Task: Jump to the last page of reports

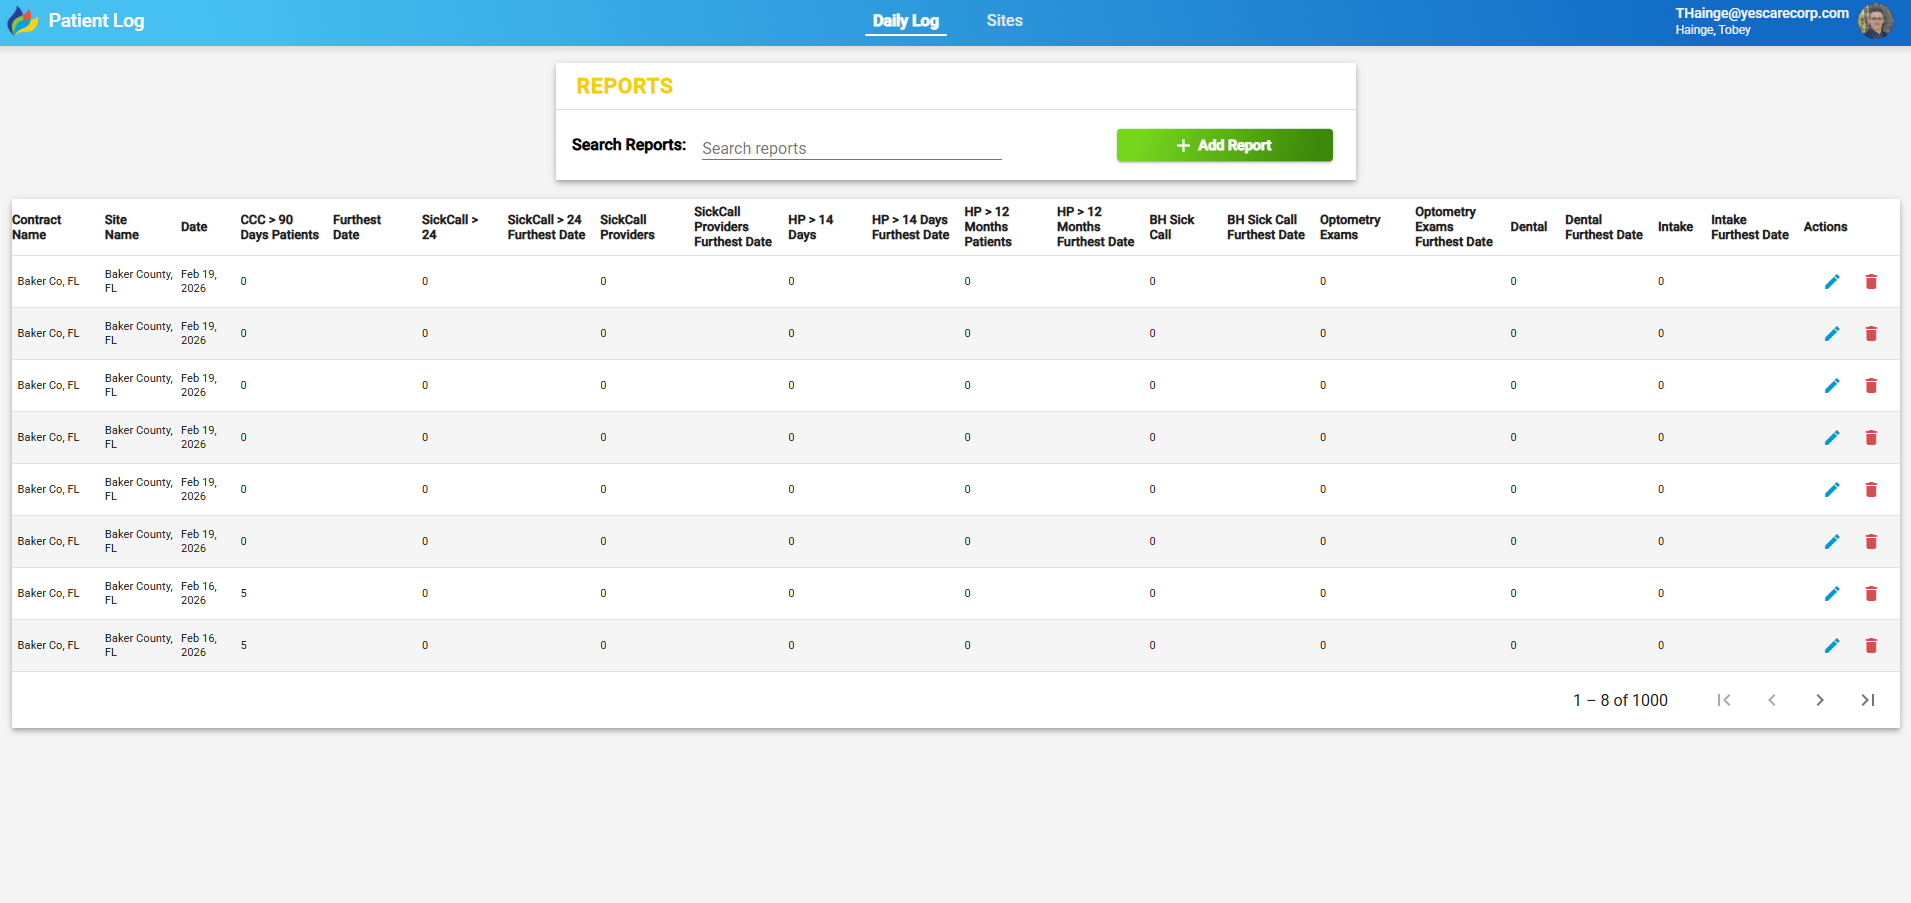Action: [x=1868, y=700]
